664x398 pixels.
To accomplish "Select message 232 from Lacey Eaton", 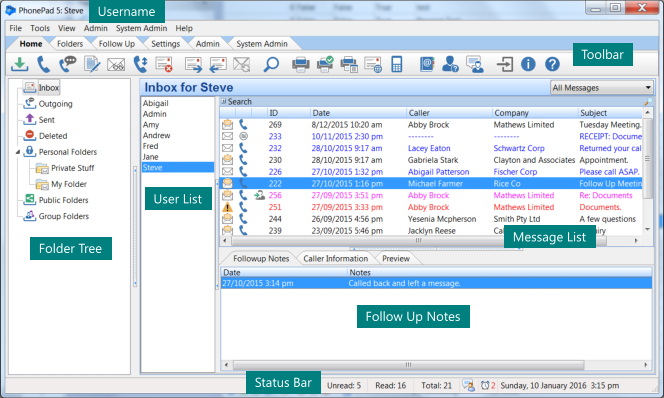I will click(431, 149).
